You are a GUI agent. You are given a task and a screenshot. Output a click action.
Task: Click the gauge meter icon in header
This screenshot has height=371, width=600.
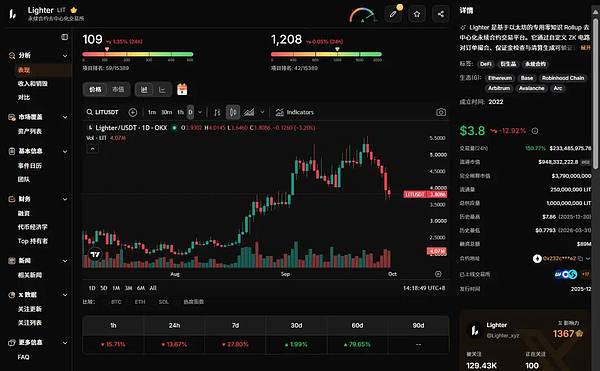(362, 15)
